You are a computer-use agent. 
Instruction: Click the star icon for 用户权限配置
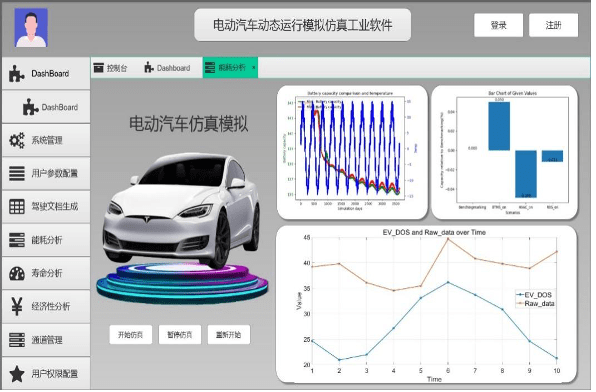(x=17, y=374)
